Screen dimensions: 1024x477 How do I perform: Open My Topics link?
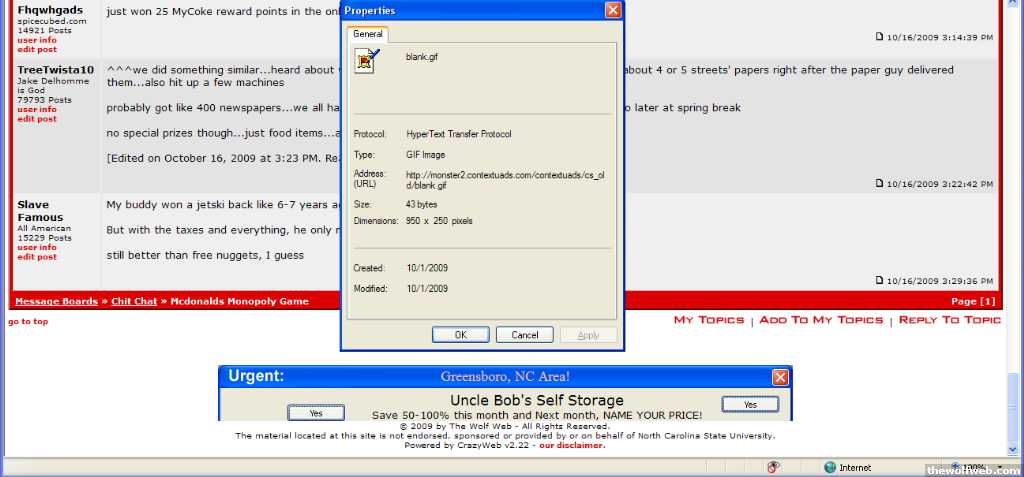[708, 320]
